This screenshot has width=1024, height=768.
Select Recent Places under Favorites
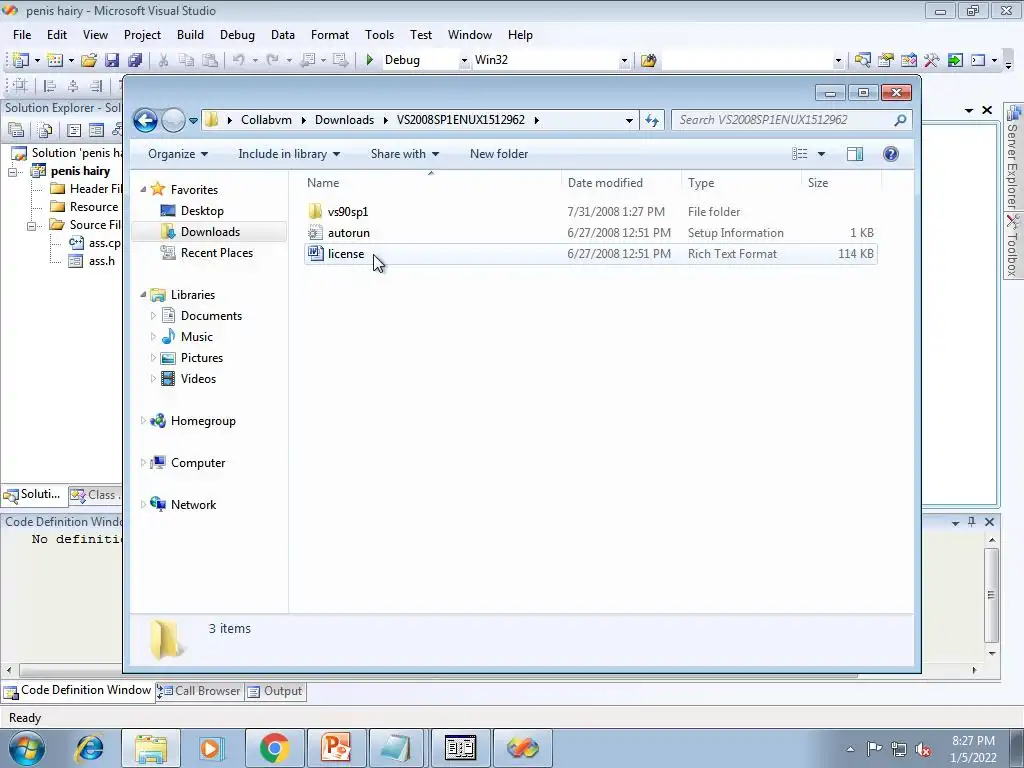tap(216, 253)
